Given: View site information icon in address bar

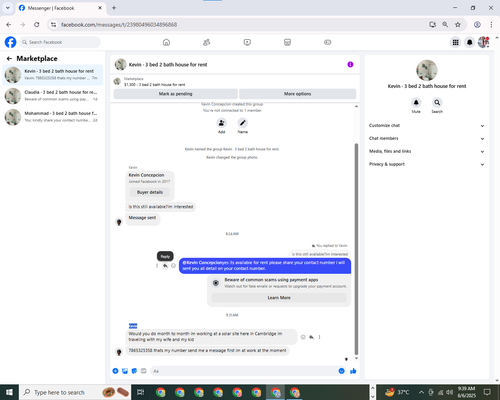Looking at the screenshot, I should coord(53,24).
